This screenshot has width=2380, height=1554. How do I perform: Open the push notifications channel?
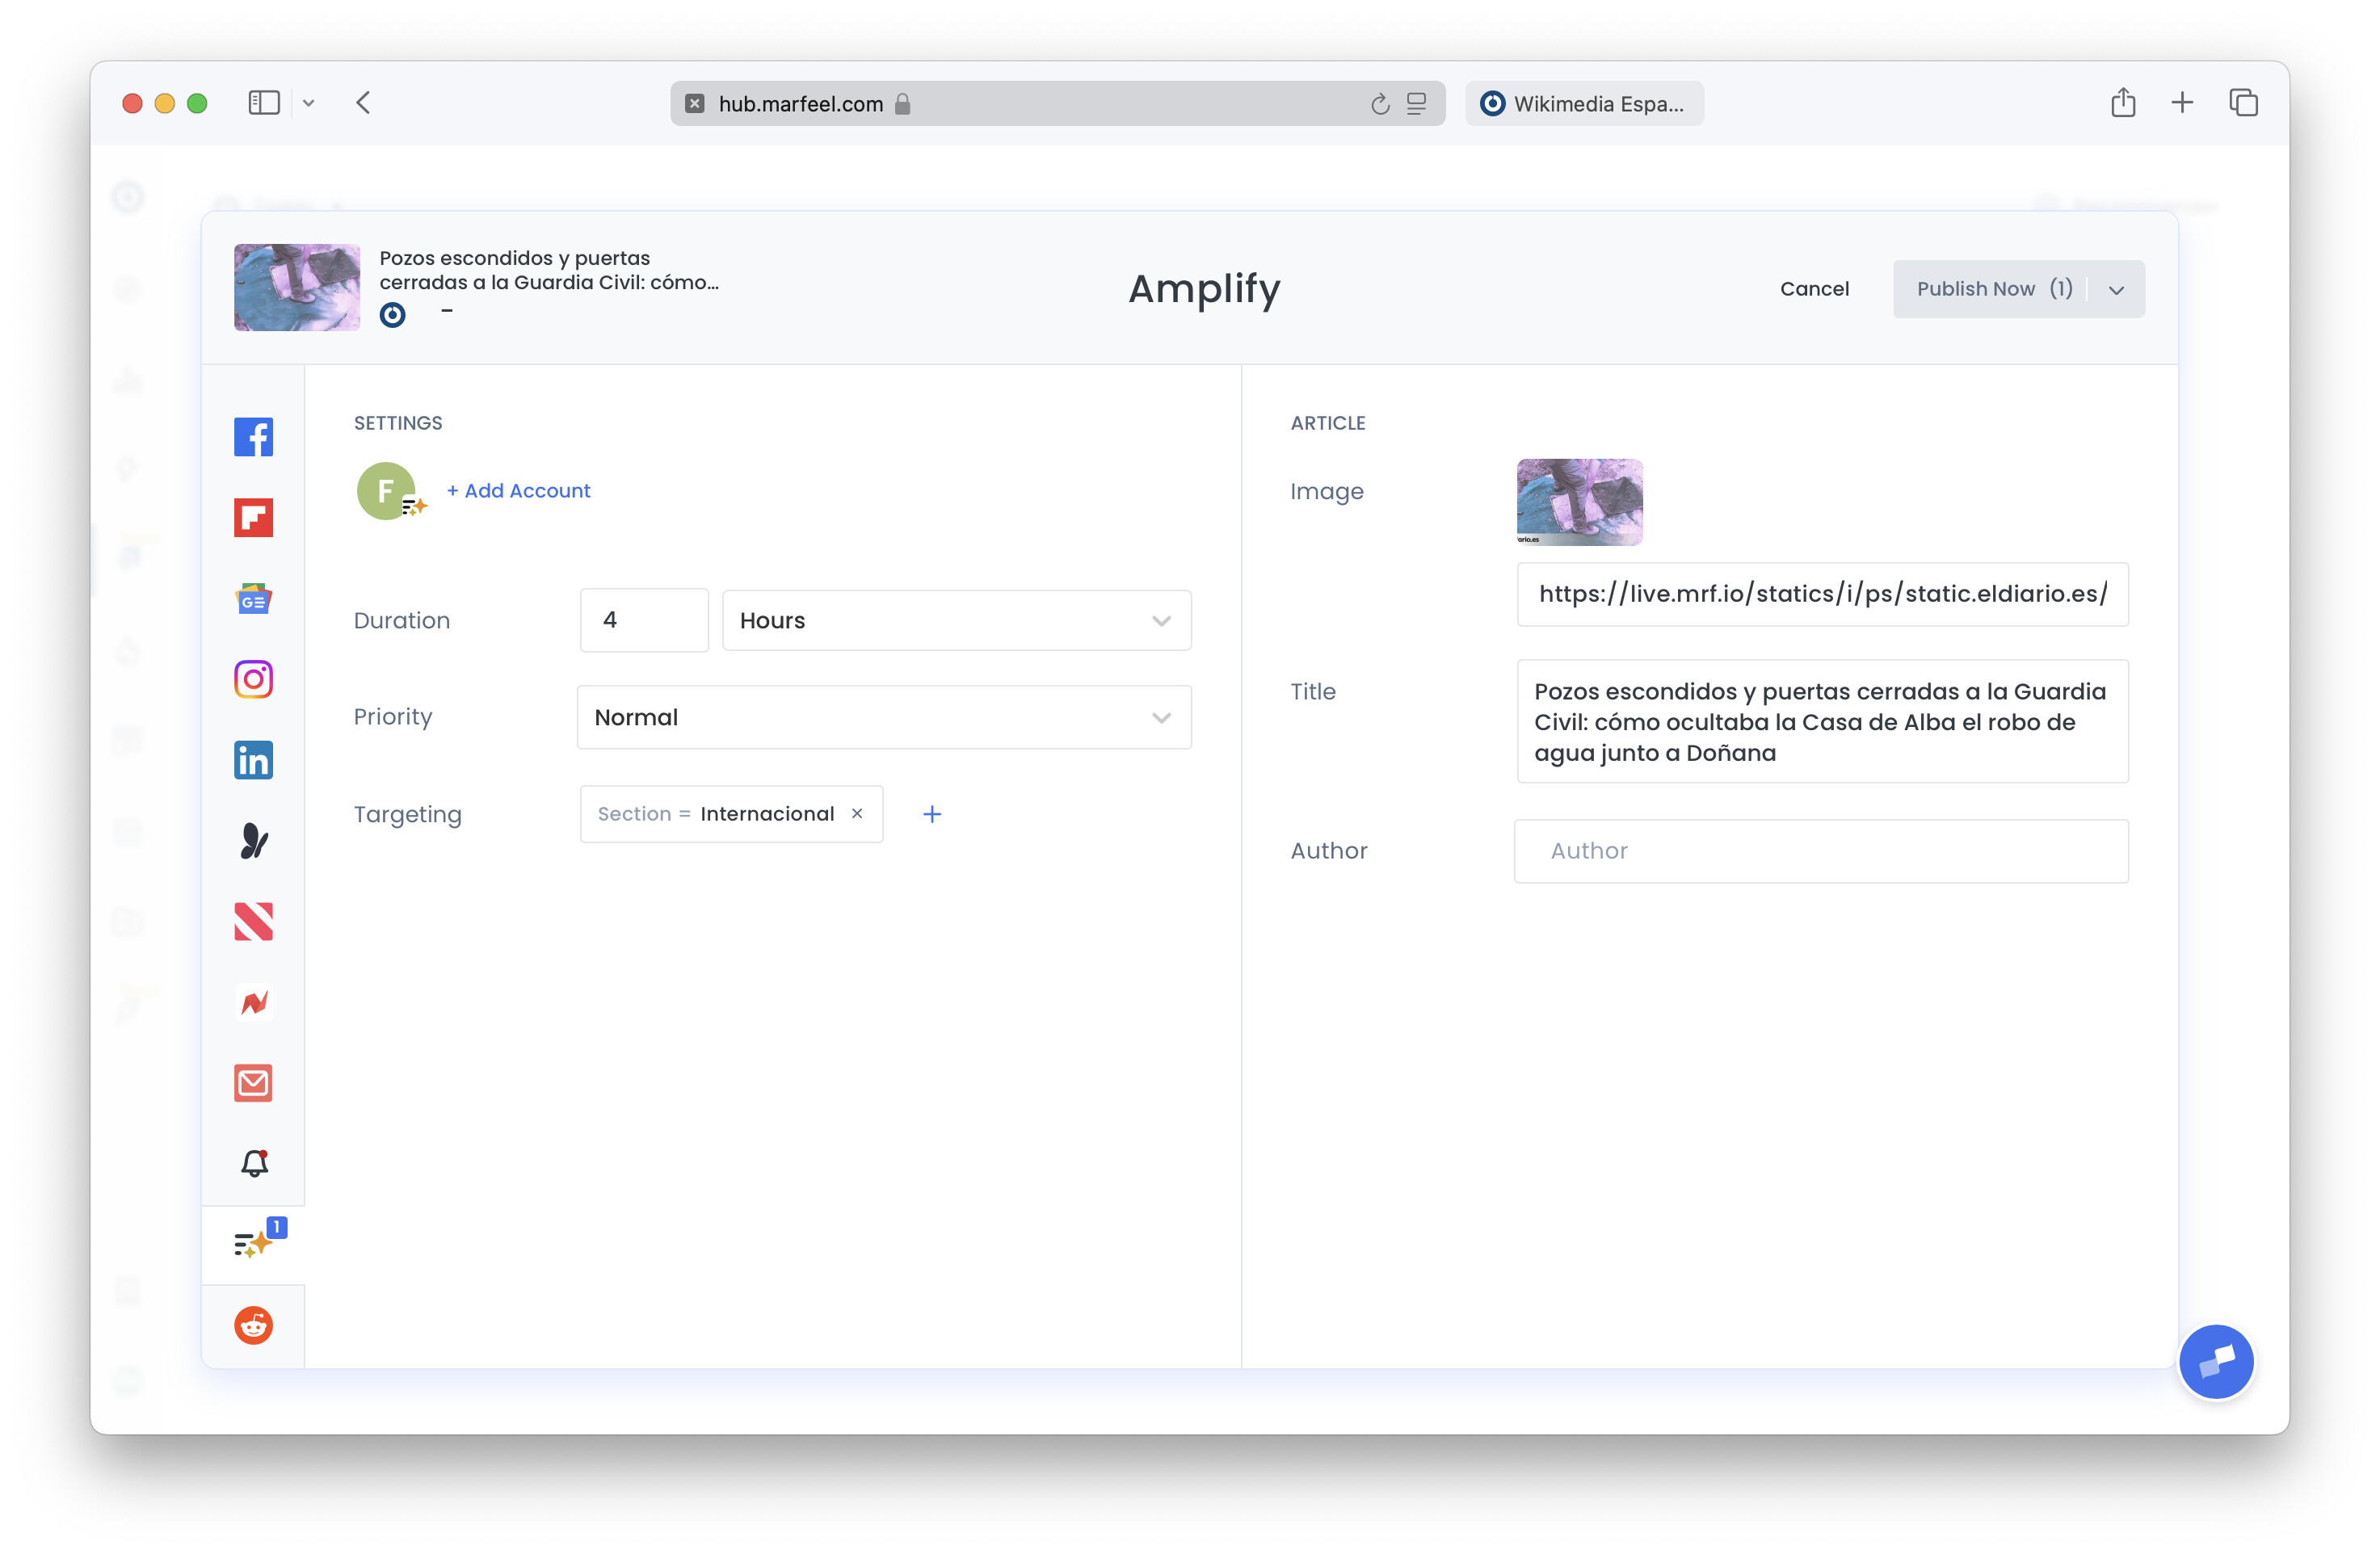pyautogui.click(x=253, y=1163)
